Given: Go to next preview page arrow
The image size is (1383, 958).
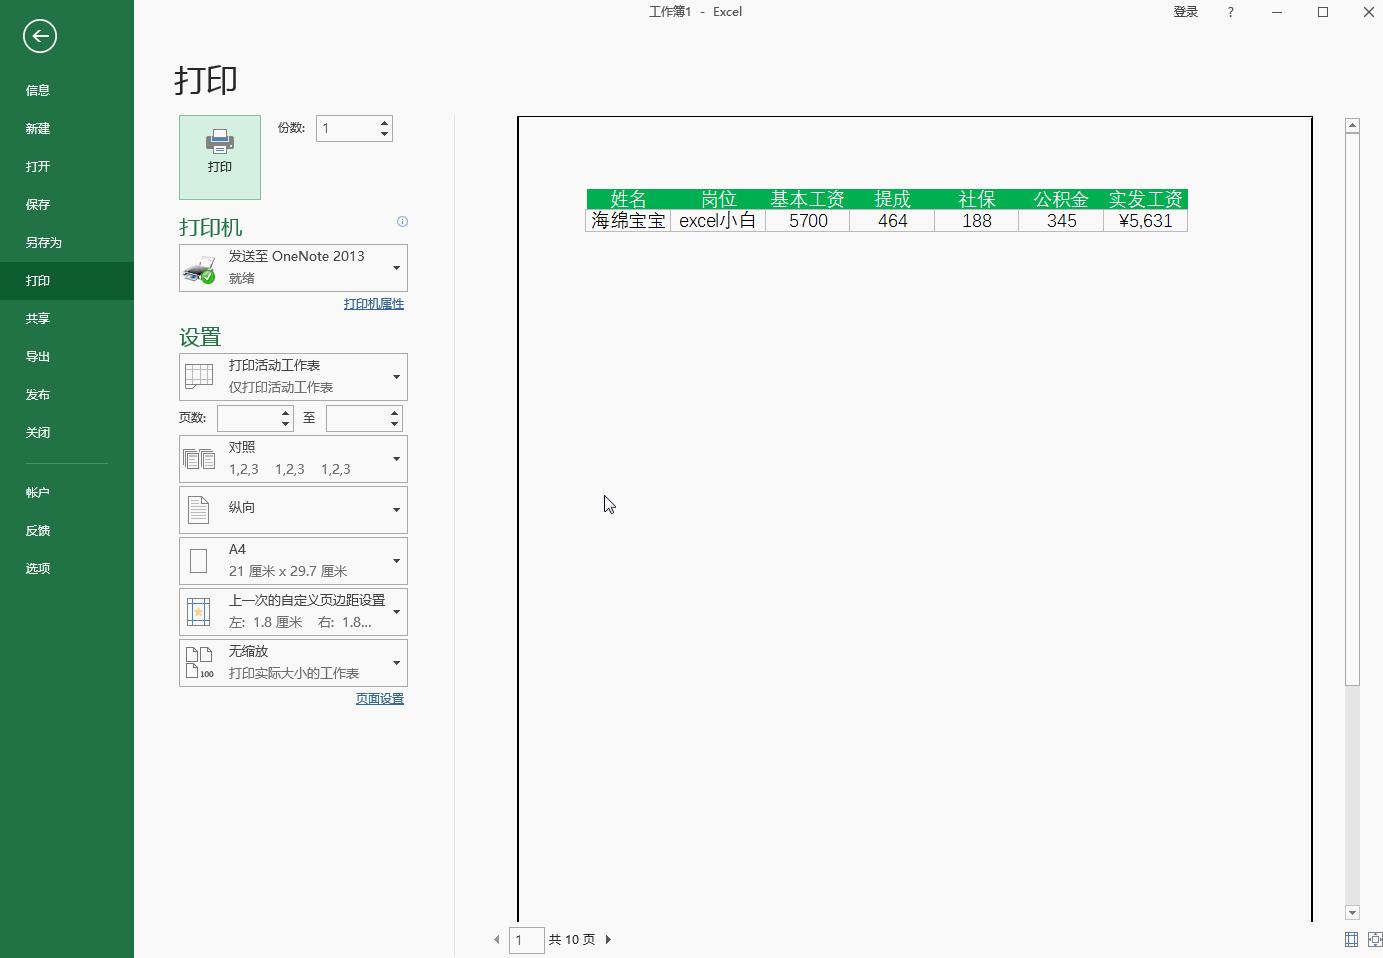Looking at the screenshot, I should pos(608,939).
